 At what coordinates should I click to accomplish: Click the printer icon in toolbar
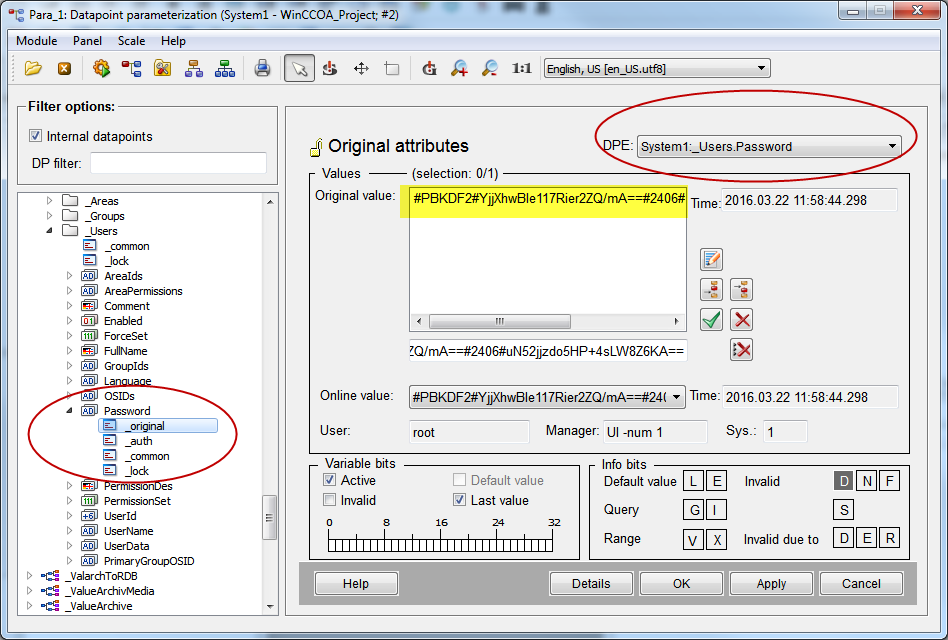coord(262,69)
